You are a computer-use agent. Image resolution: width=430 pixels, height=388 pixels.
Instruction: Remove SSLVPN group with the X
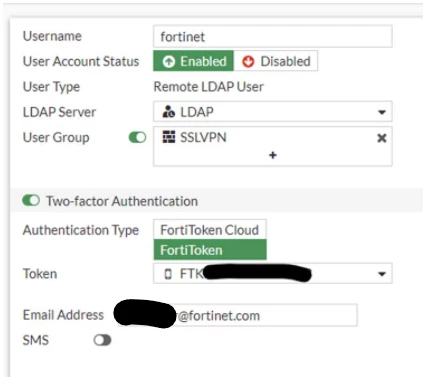tap(382, 138)
